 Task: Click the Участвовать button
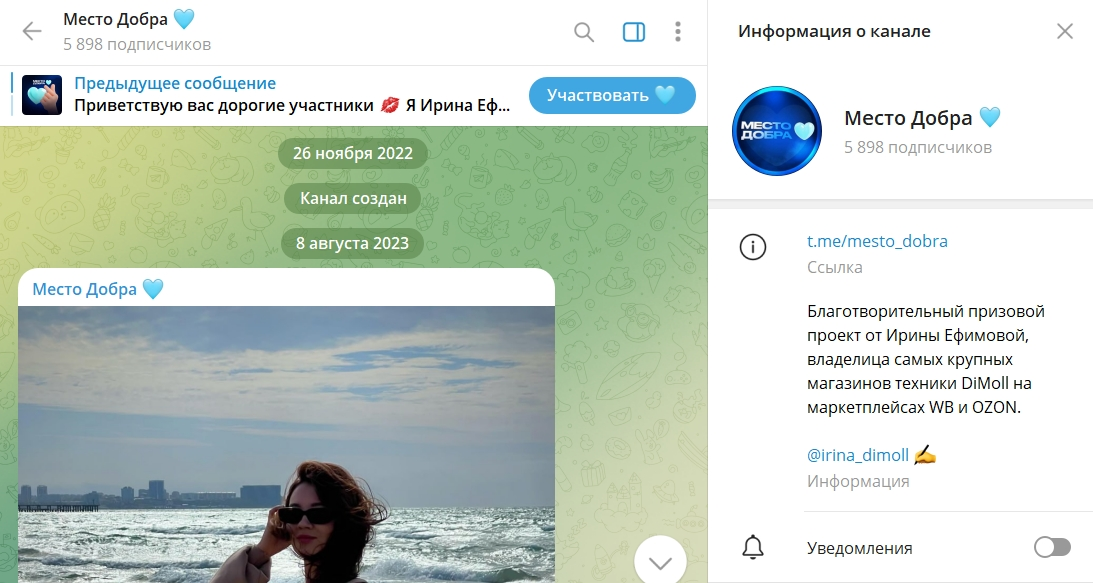tap(612, 96)
